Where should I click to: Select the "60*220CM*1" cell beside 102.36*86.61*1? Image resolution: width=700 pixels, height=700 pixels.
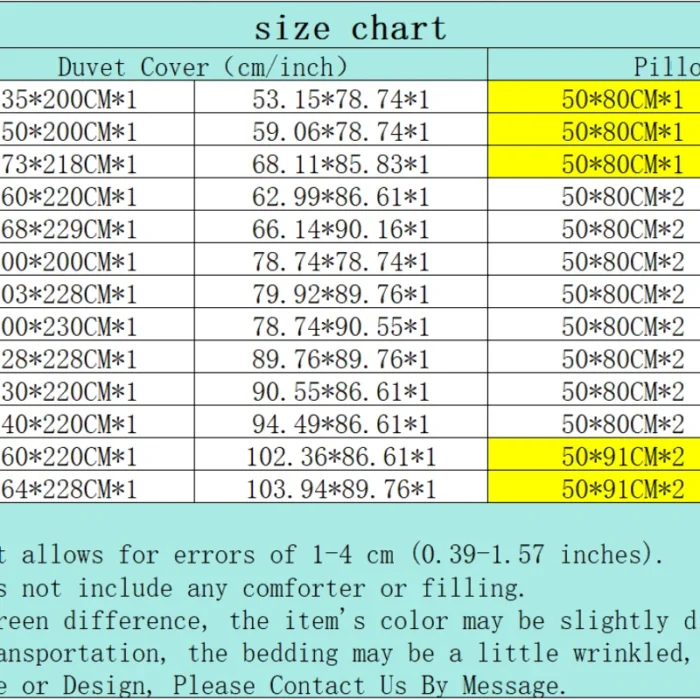click(97, 454)
